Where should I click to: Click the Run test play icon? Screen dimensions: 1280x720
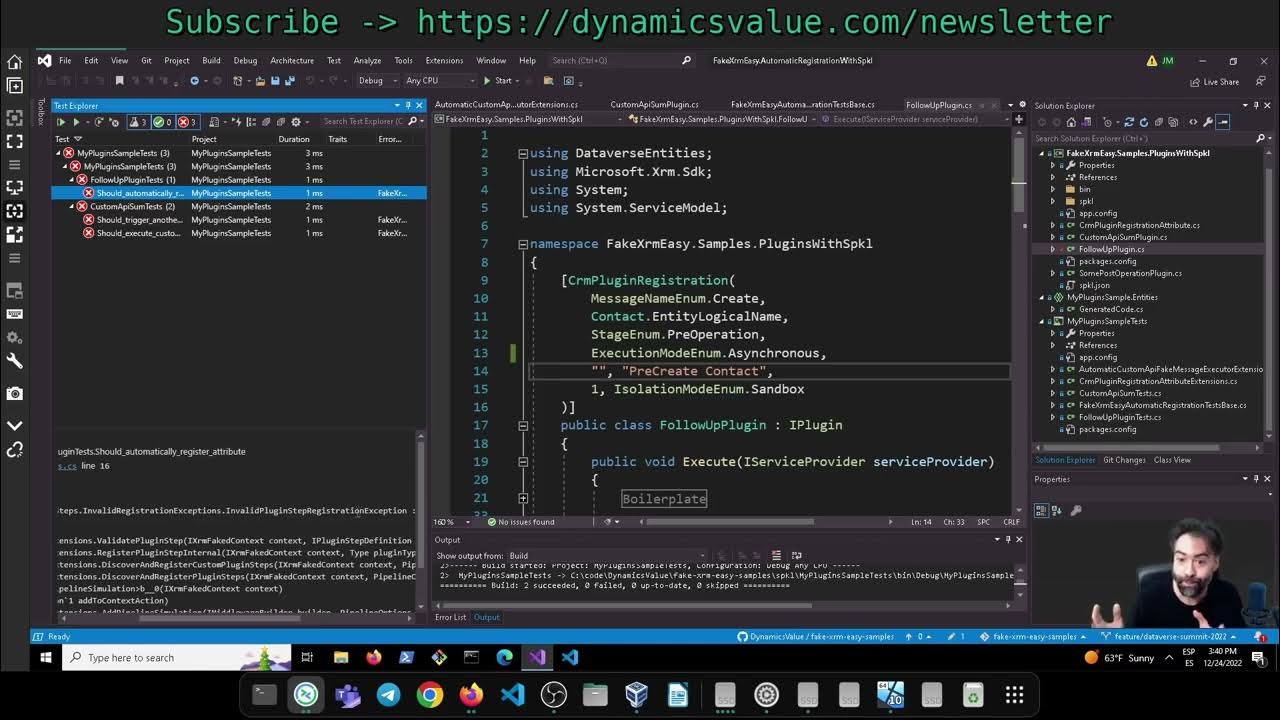(x=77, y=122)
